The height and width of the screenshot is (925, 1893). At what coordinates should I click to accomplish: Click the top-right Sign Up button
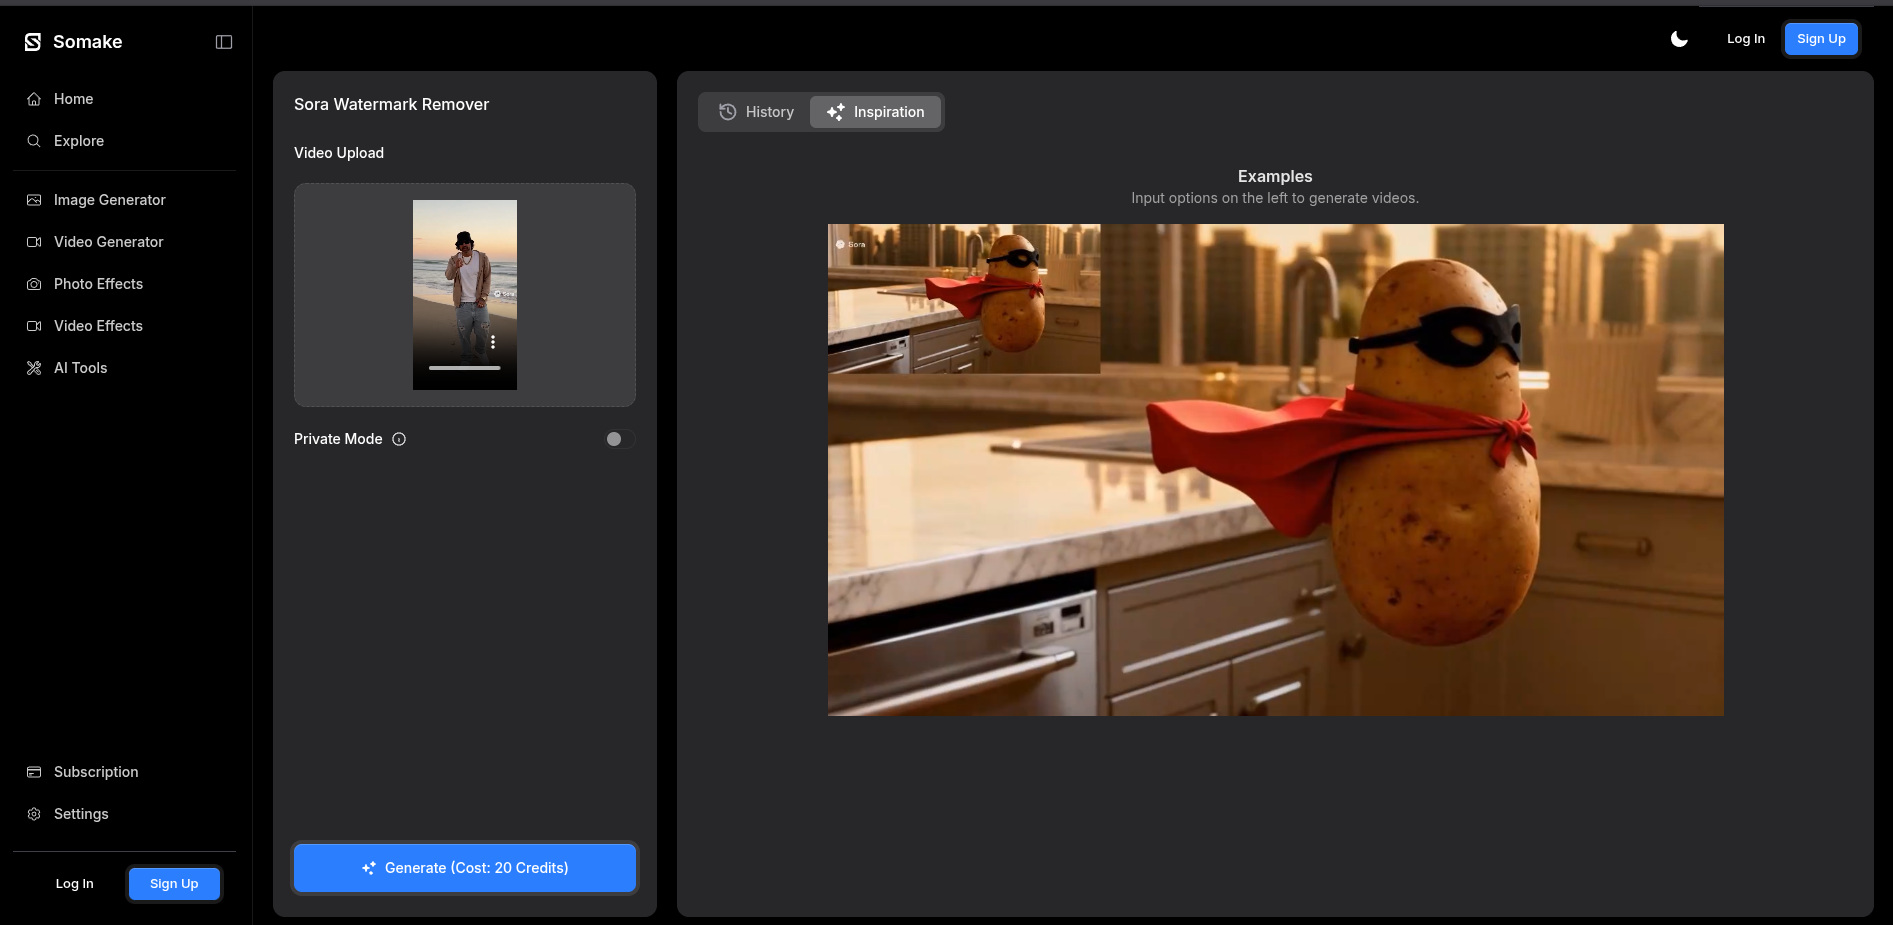pyautogui.click(x=1820, y=39)
